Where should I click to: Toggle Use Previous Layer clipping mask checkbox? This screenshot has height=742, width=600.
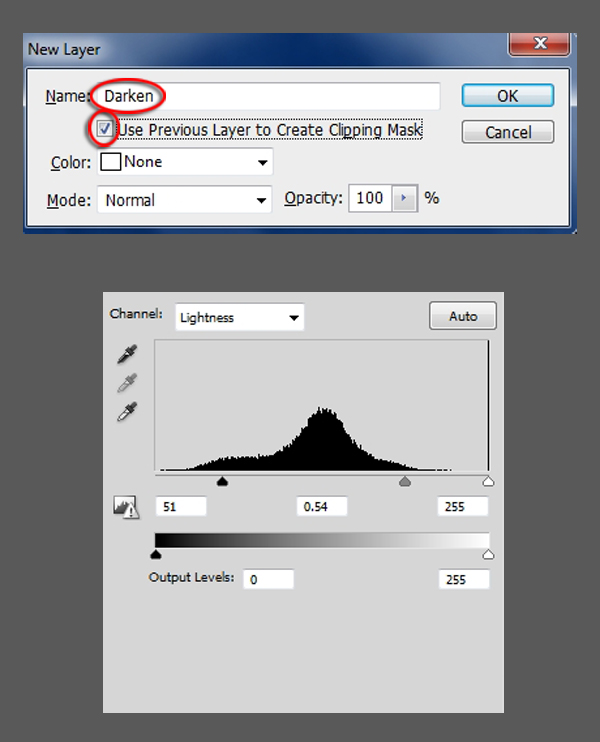(104, 129)
